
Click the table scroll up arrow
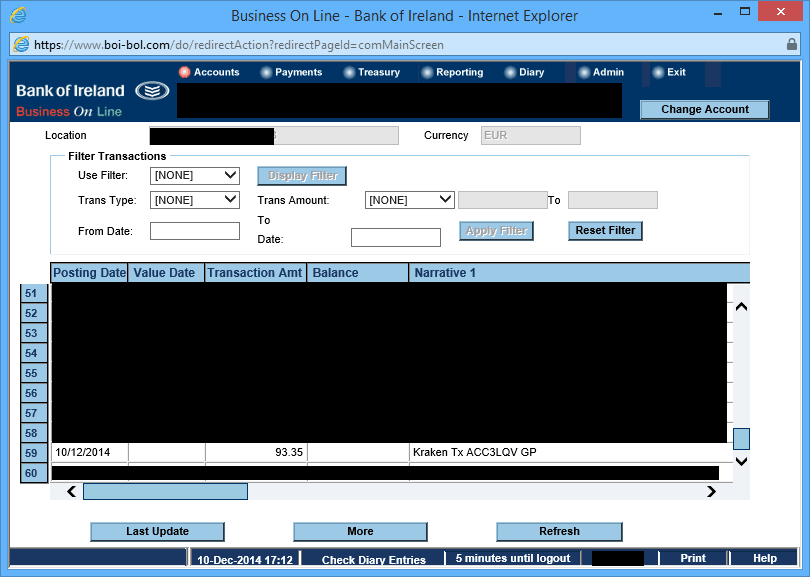click(x=741, y=307)
